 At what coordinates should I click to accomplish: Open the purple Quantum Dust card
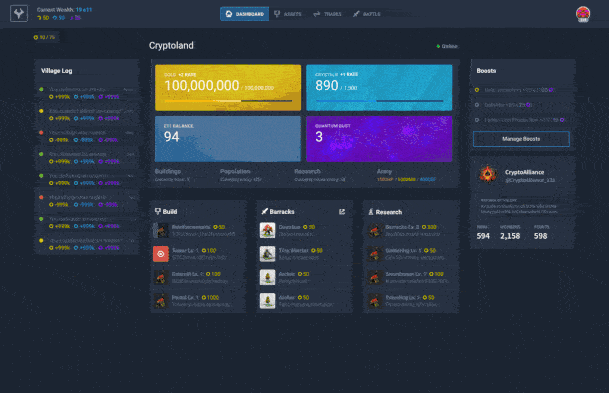(379, 139)
